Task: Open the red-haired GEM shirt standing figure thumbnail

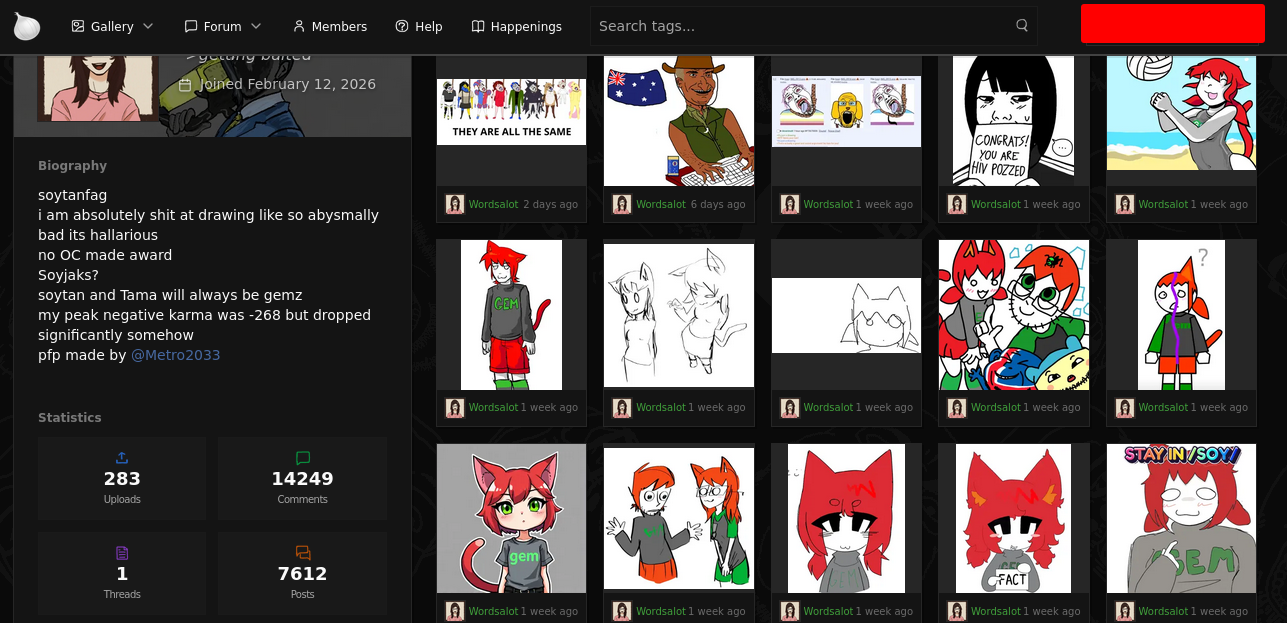Action: 511,315
